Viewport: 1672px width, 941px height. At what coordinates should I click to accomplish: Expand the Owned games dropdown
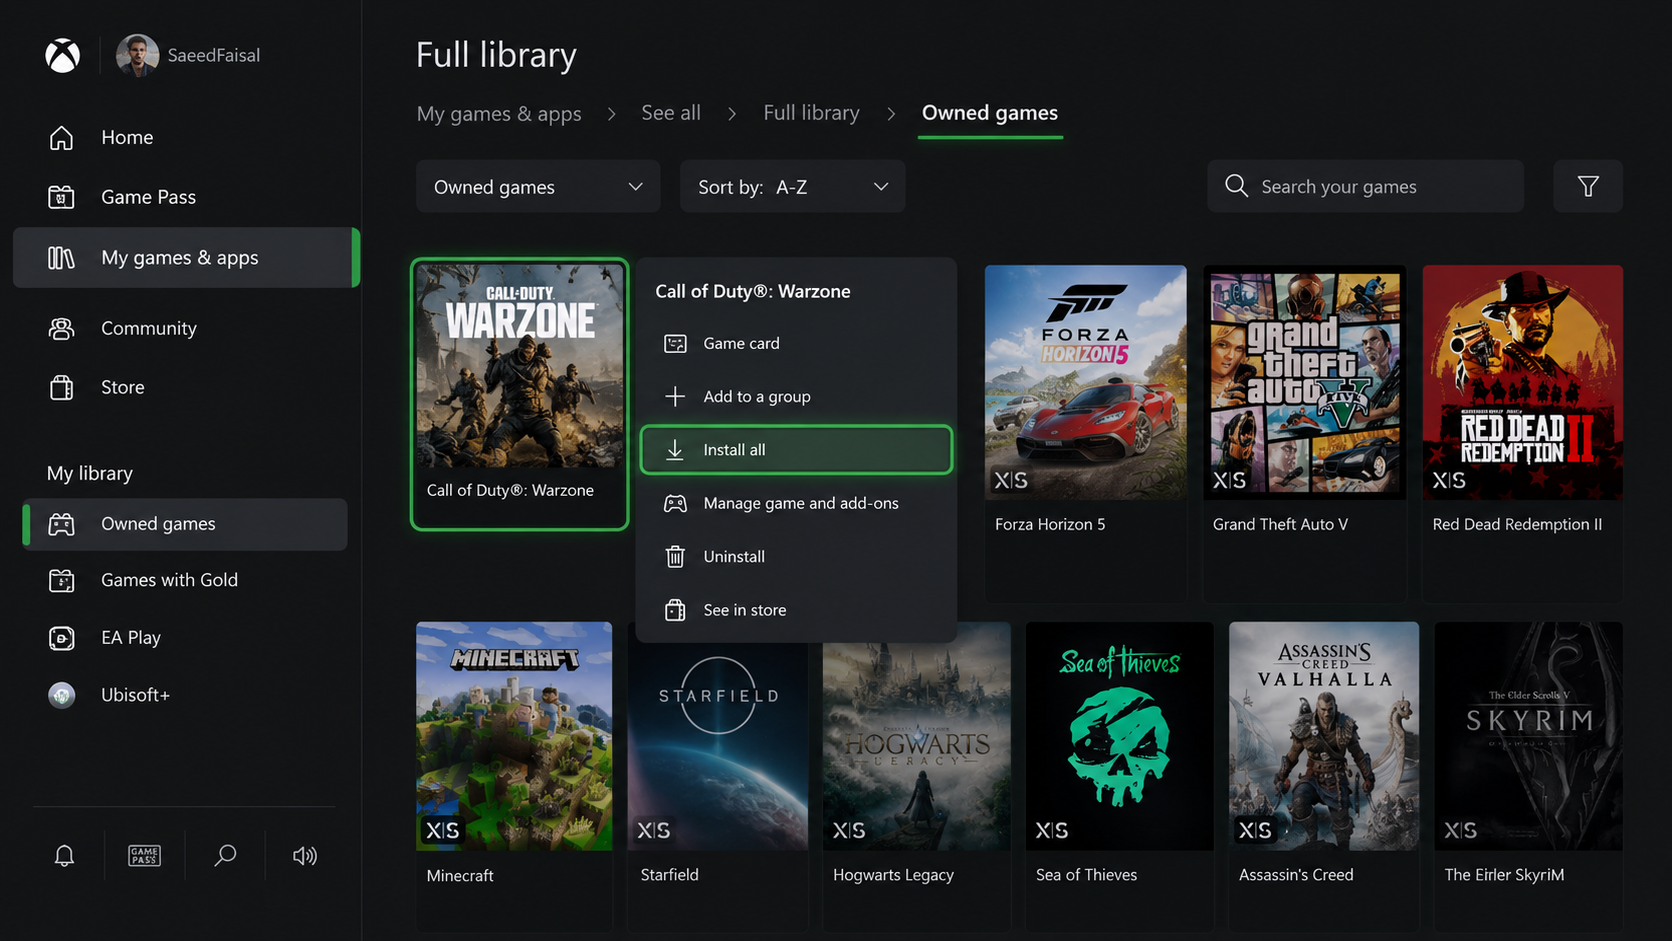(x=538, y=186)
